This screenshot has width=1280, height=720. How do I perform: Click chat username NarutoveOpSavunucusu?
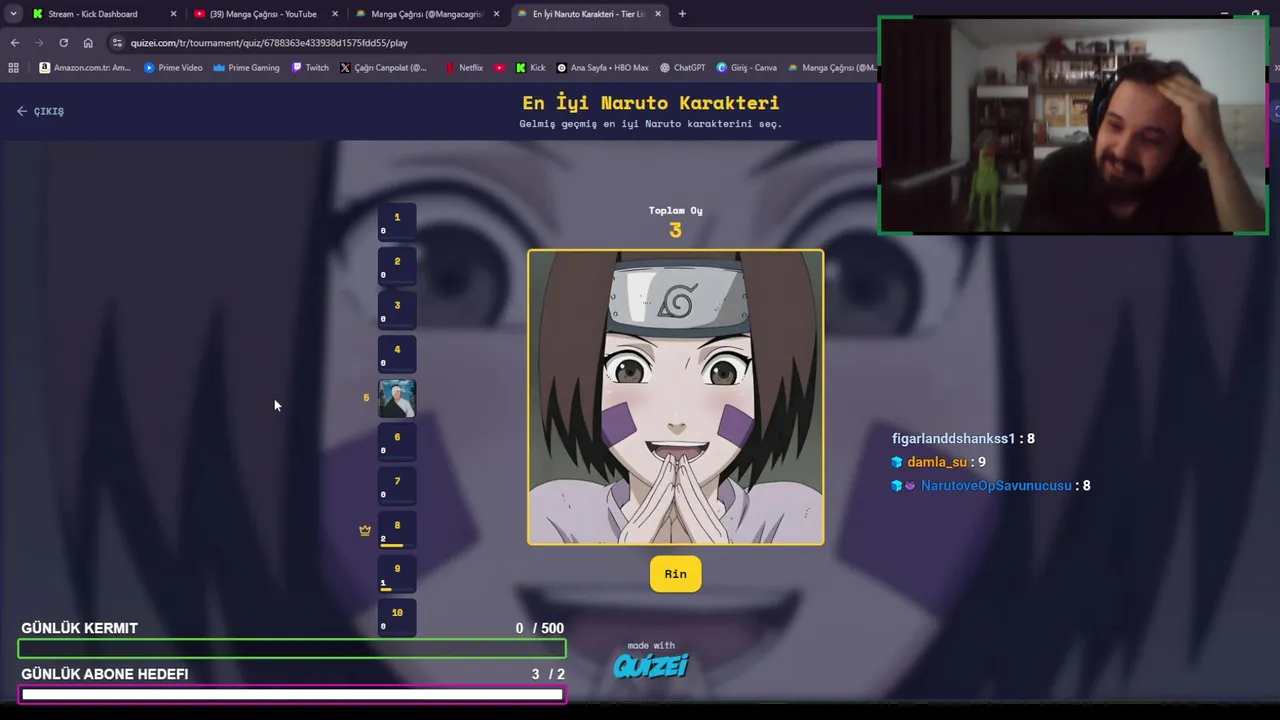pyautogui.click(x=996, y=485)
